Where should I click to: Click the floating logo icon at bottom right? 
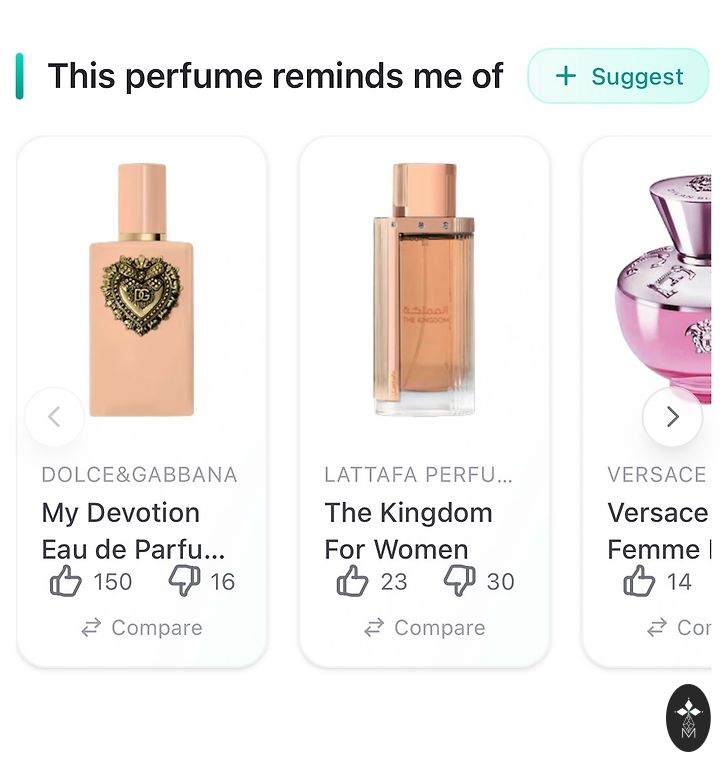pos(688,717)
